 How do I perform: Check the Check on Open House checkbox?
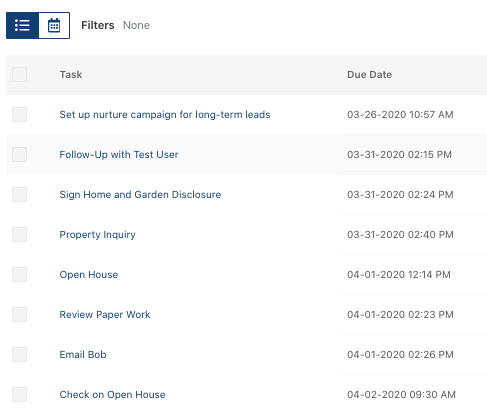(x=20, y=394)
